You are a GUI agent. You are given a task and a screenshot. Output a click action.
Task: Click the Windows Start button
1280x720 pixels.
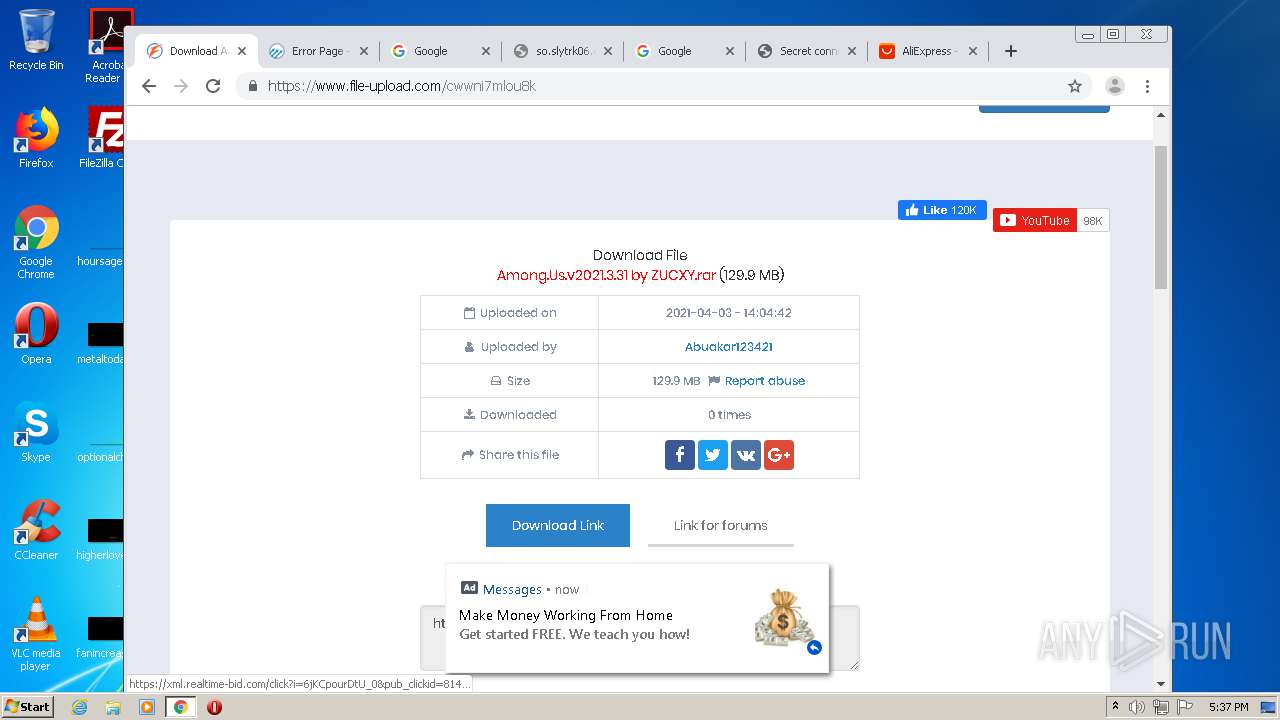tap(27, 706)
